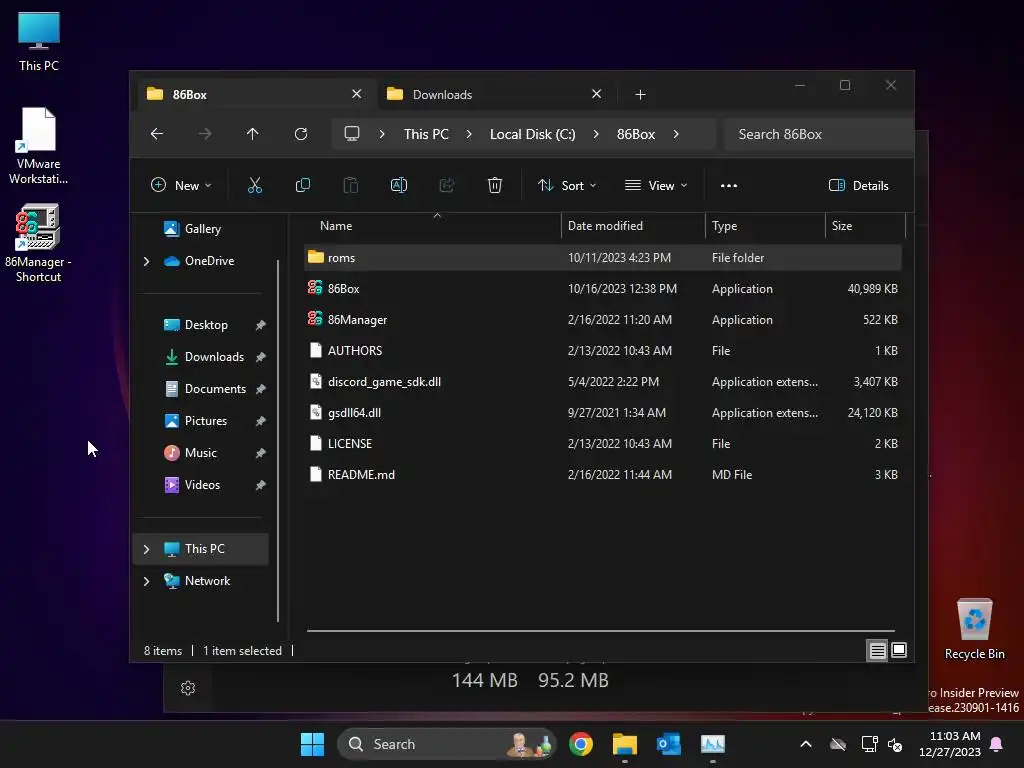The image size is (1024, 768).
Task: Select the README.md file
Action: click(603, 475)
